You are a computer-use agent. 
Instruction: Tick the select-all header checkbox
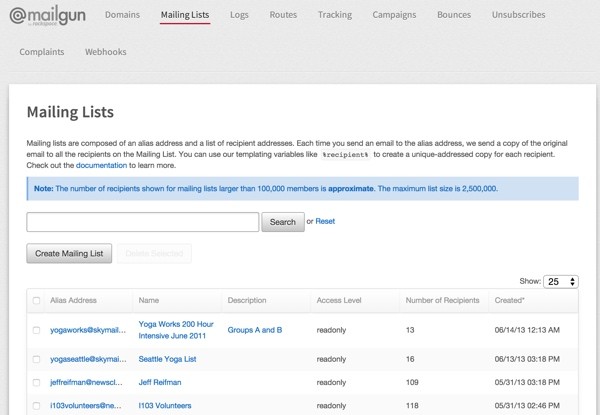click(36, 300)
